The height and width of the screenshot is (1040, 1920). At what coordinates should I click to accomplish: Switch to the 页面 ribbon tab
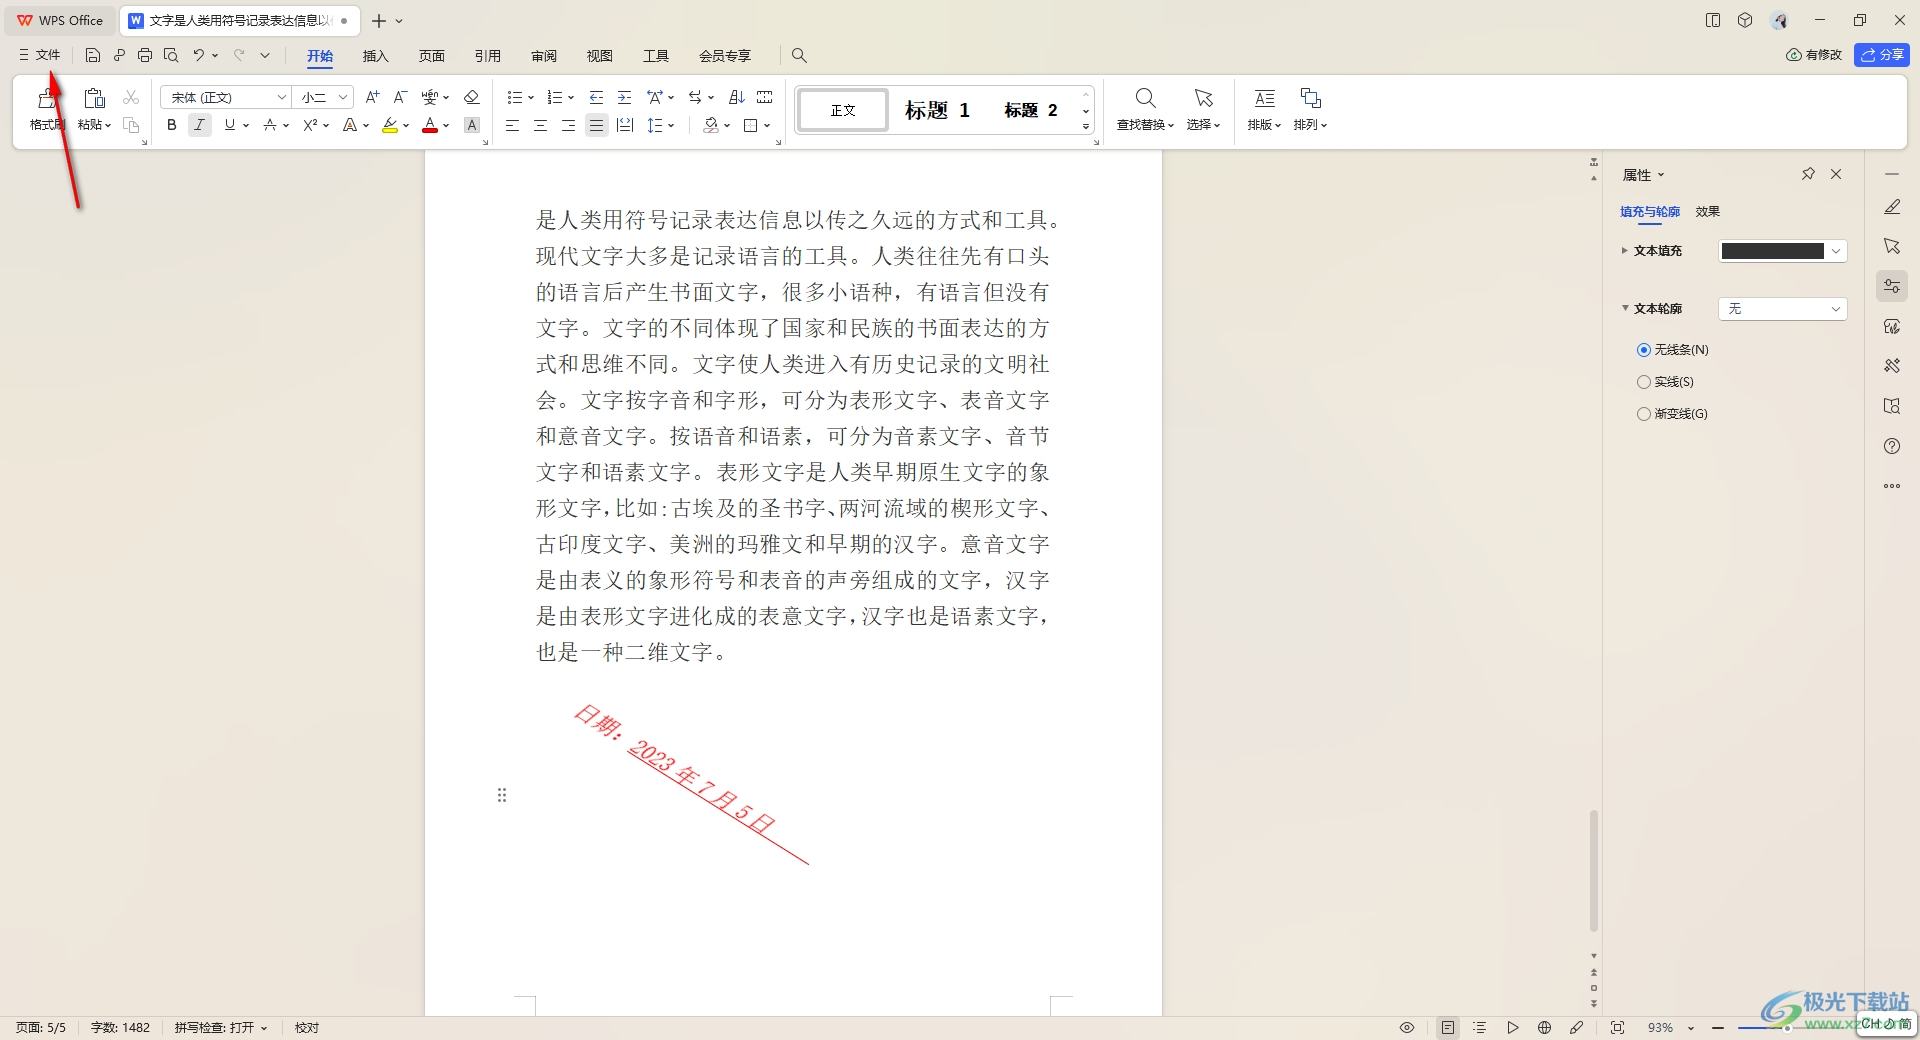431,56
